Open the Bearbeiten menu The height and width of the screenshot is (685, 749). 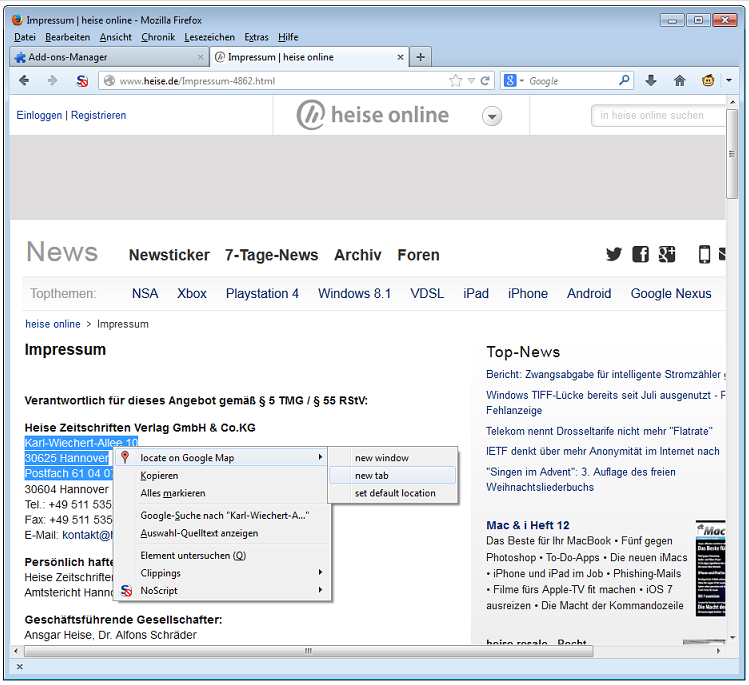click(x=67, y=37)
